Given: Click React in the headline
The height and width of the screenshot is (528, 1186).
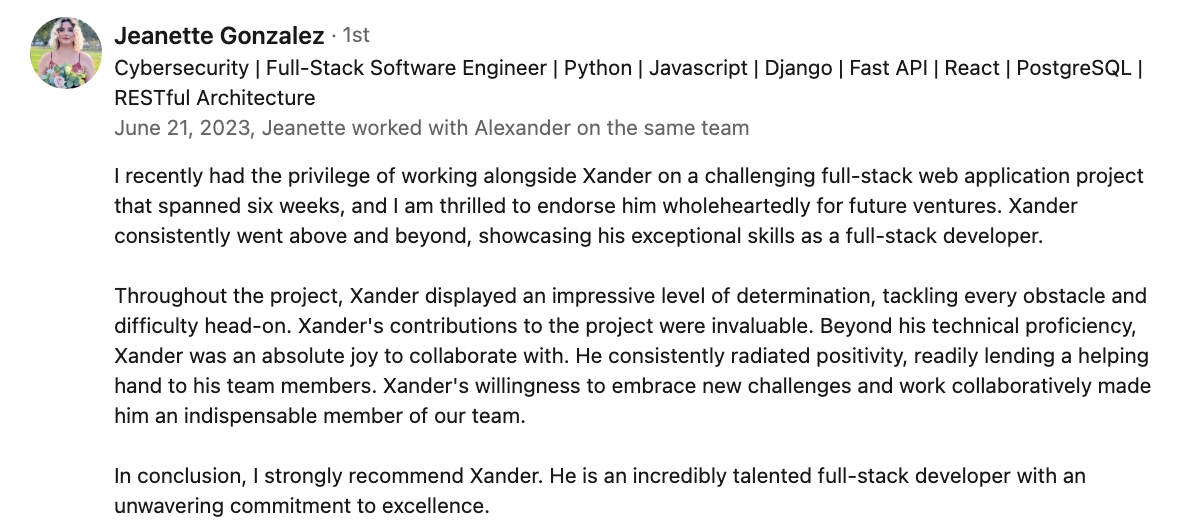Looking at the screenshot, I should (x=972, y=68).
